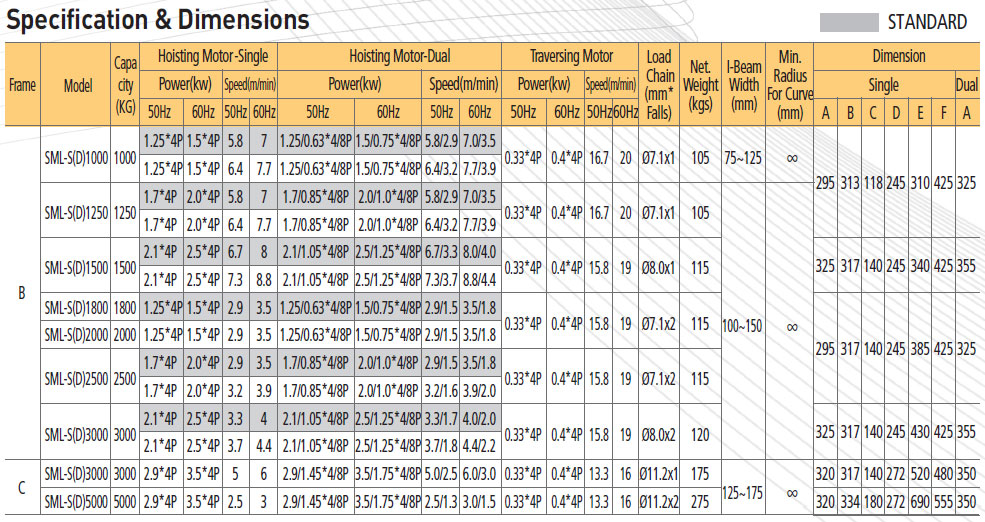
Task: Select the Frame C row label
Action: pyautogui.click(x=22, y=487)
